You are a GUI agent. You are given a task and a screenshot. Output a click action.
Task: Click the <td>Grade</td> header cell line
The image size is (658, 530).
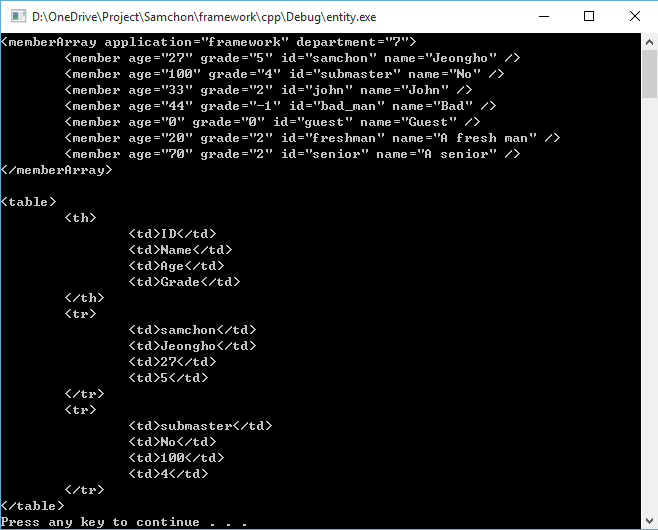pyautogui.click(x=184, y=282)
